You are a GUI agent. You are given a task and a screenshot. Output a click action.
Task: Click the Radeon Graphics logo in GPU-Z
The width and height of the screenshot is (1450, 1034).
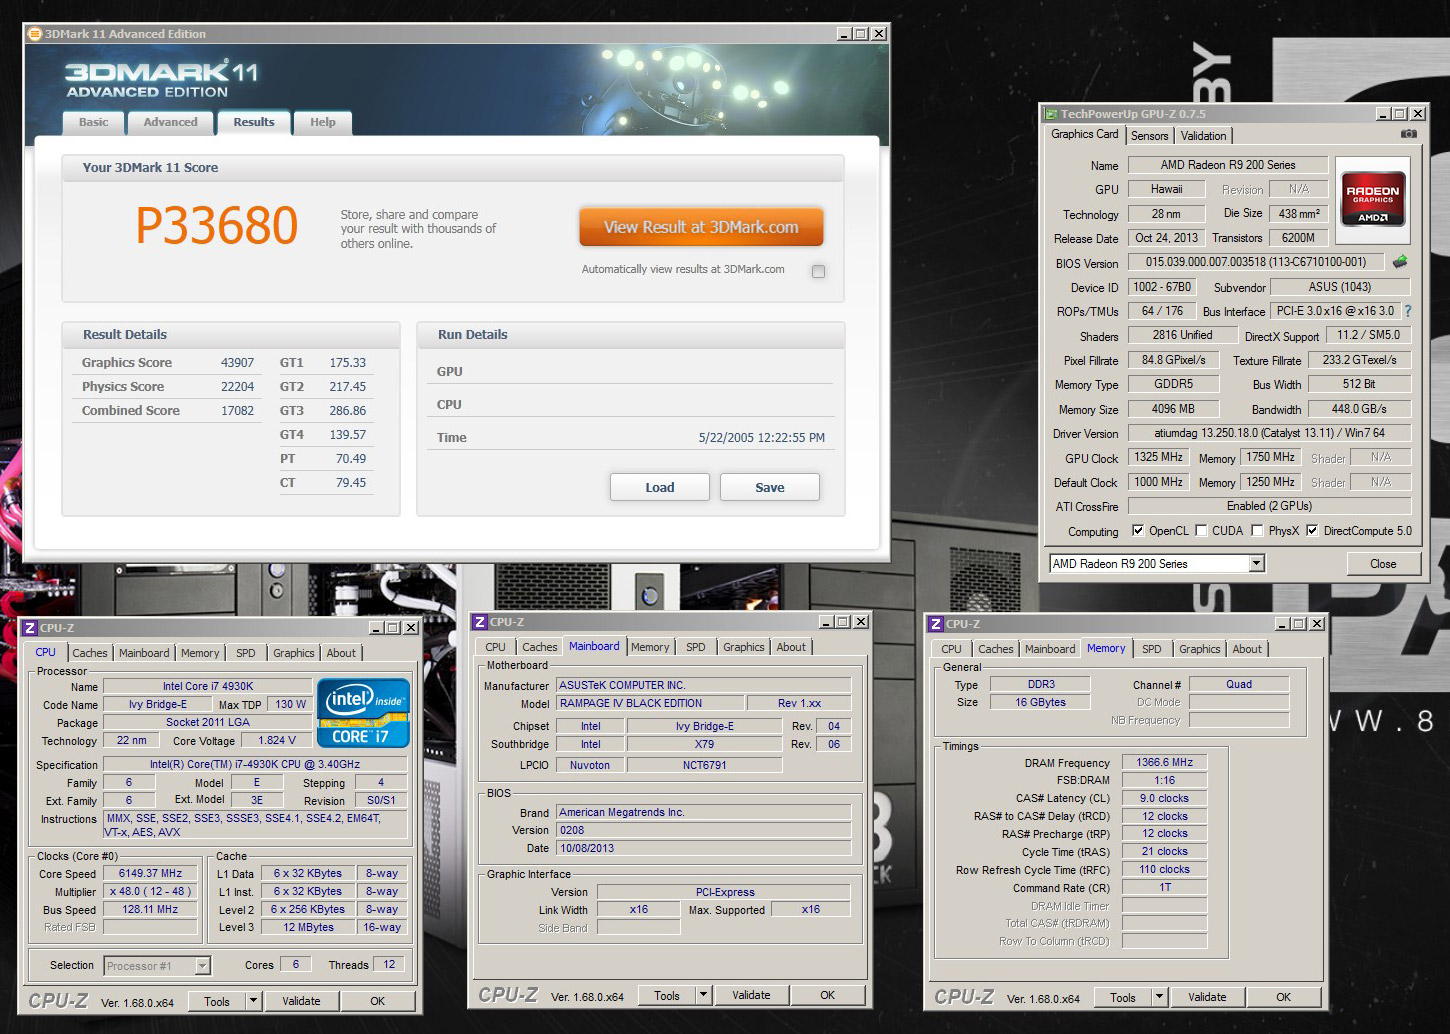click(x=1373, y=200)
